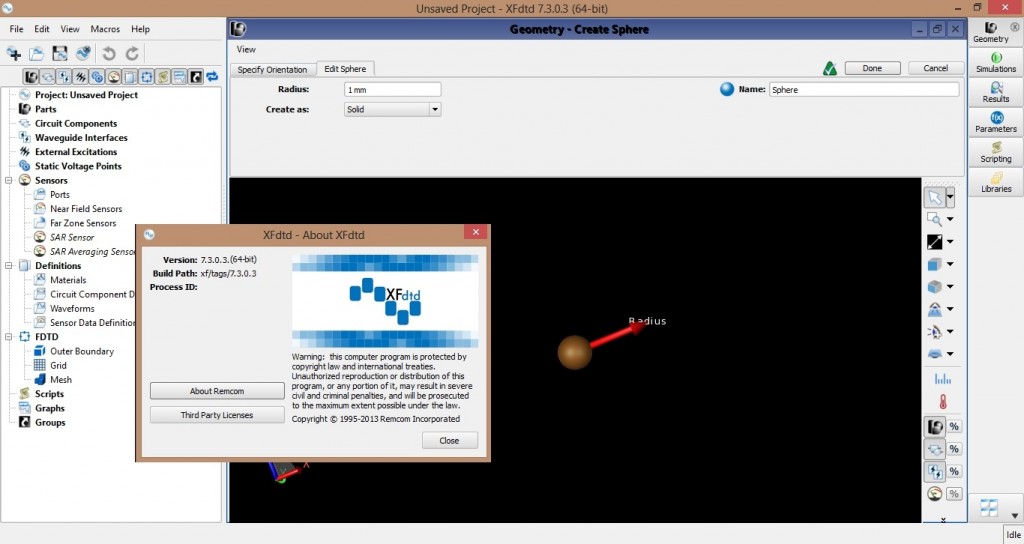
Task: Toggle circuit components visibility in view toolbar
Action: [x=935, y=449]
